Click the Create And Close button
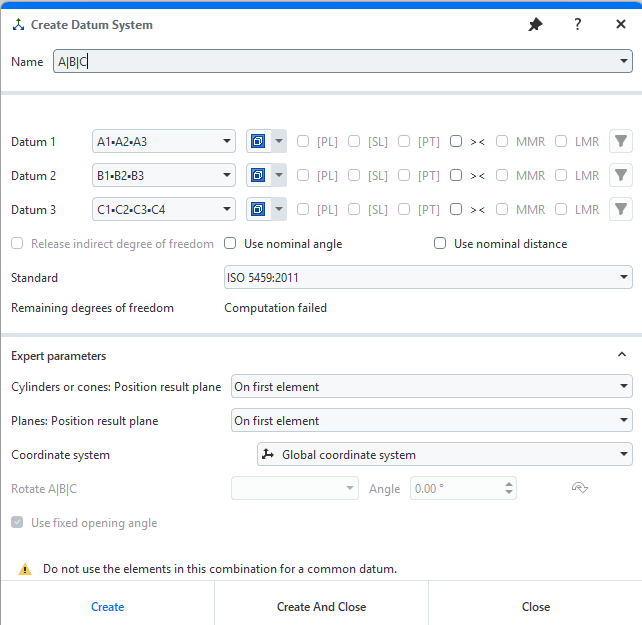642x625 pixels. coord(321,607)
